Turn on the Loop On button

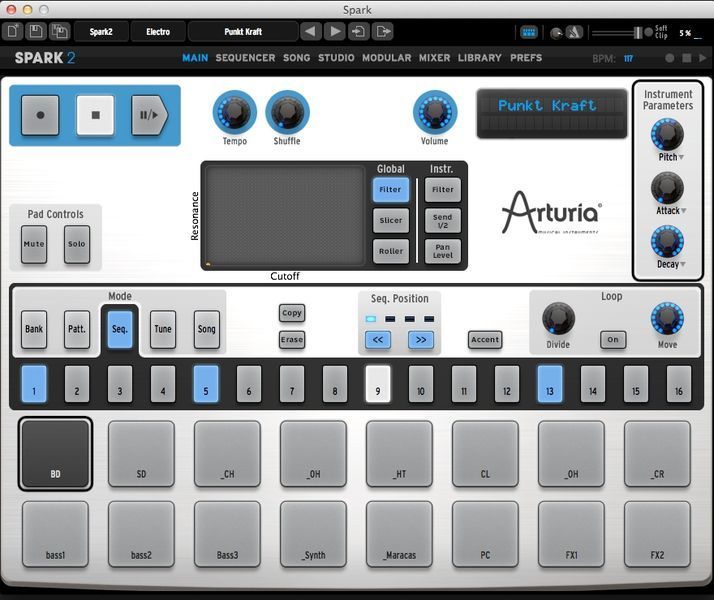[613, 339]
